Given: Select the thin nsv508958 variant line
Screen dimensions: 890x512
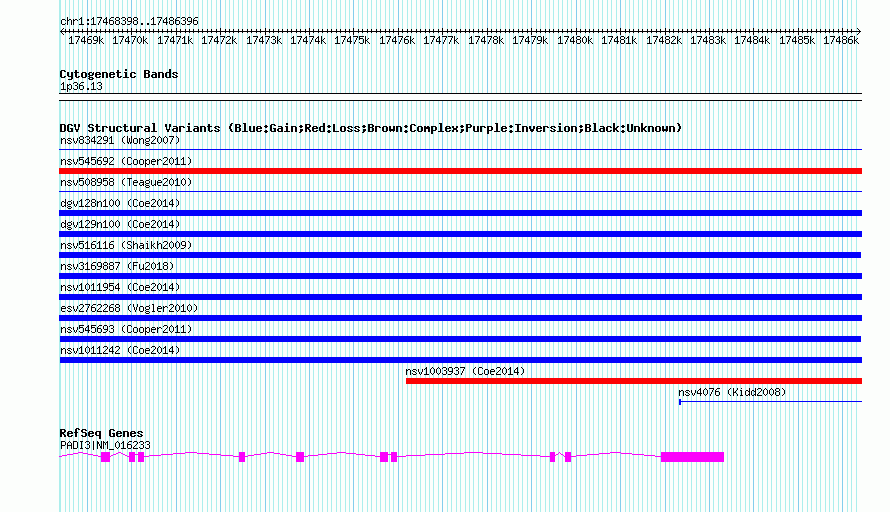Looking at the screenshot, I should [460, 192].
